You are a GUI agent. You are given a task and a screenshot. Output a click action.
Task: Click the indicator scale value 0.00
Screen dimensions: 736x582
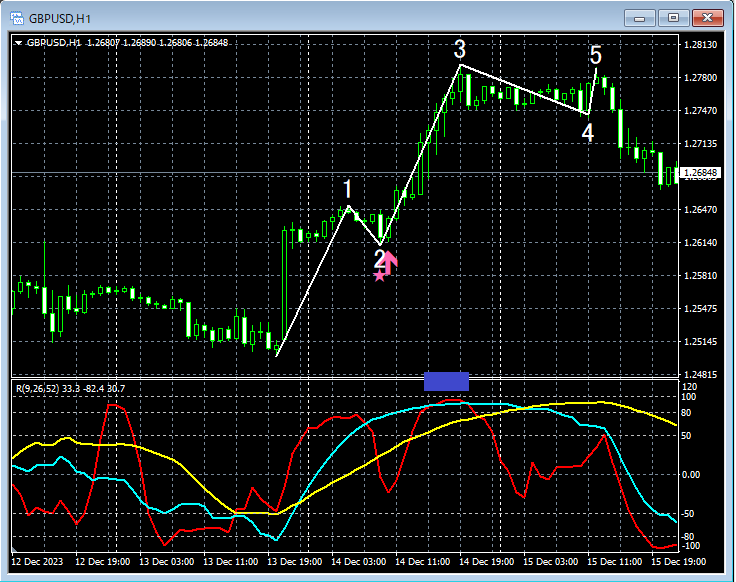690,475
